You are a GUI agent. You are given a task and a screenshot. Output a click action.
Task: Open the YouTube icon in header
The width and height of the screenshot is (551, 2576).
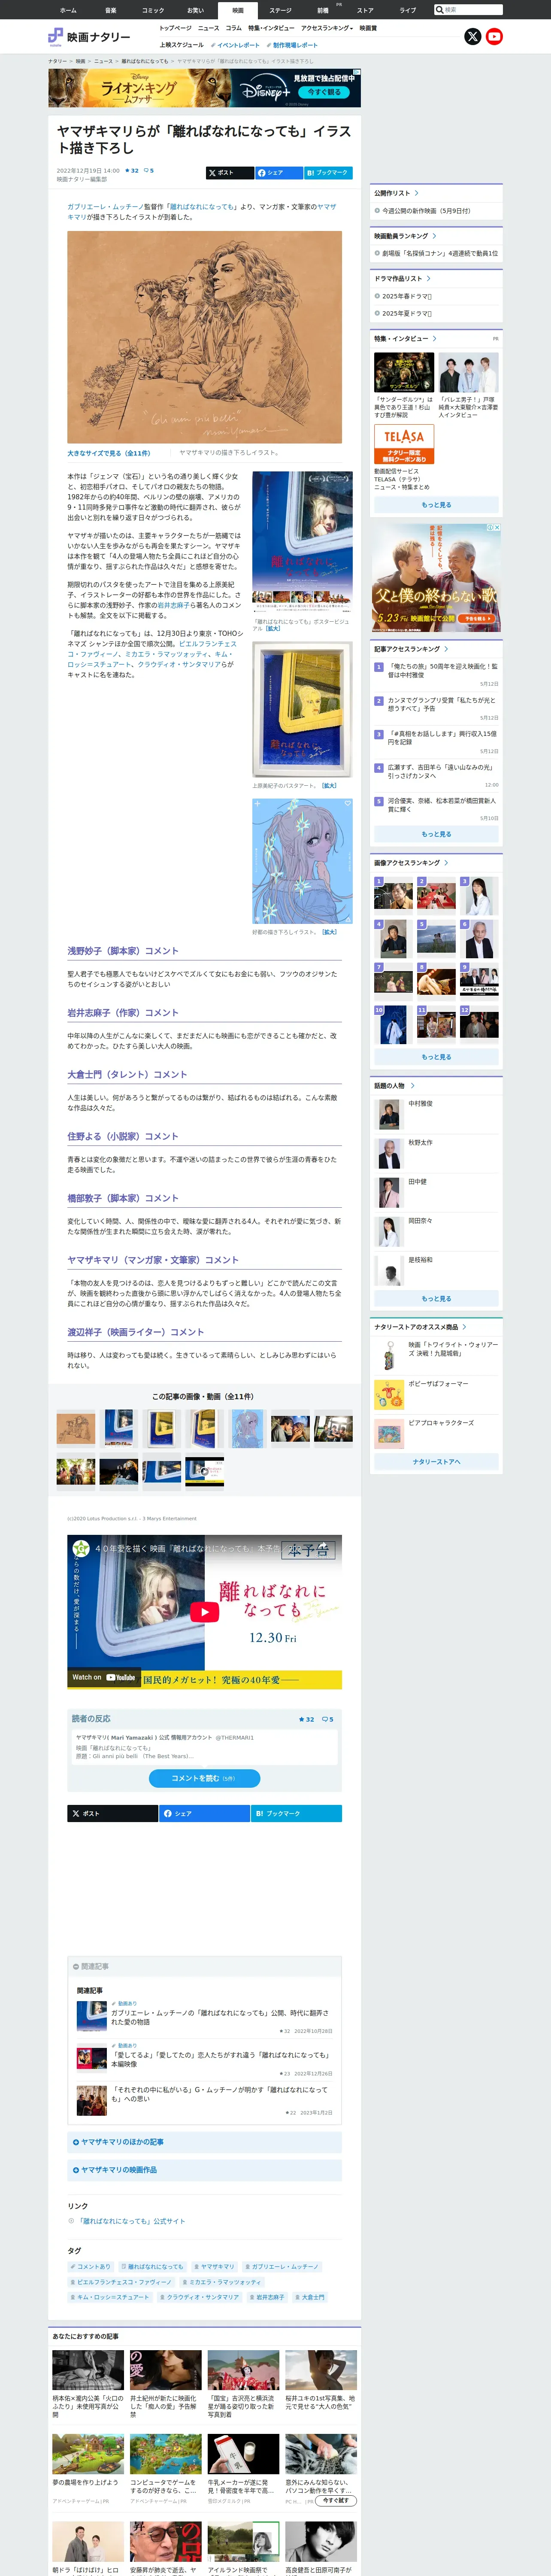[x=494, y=37]
